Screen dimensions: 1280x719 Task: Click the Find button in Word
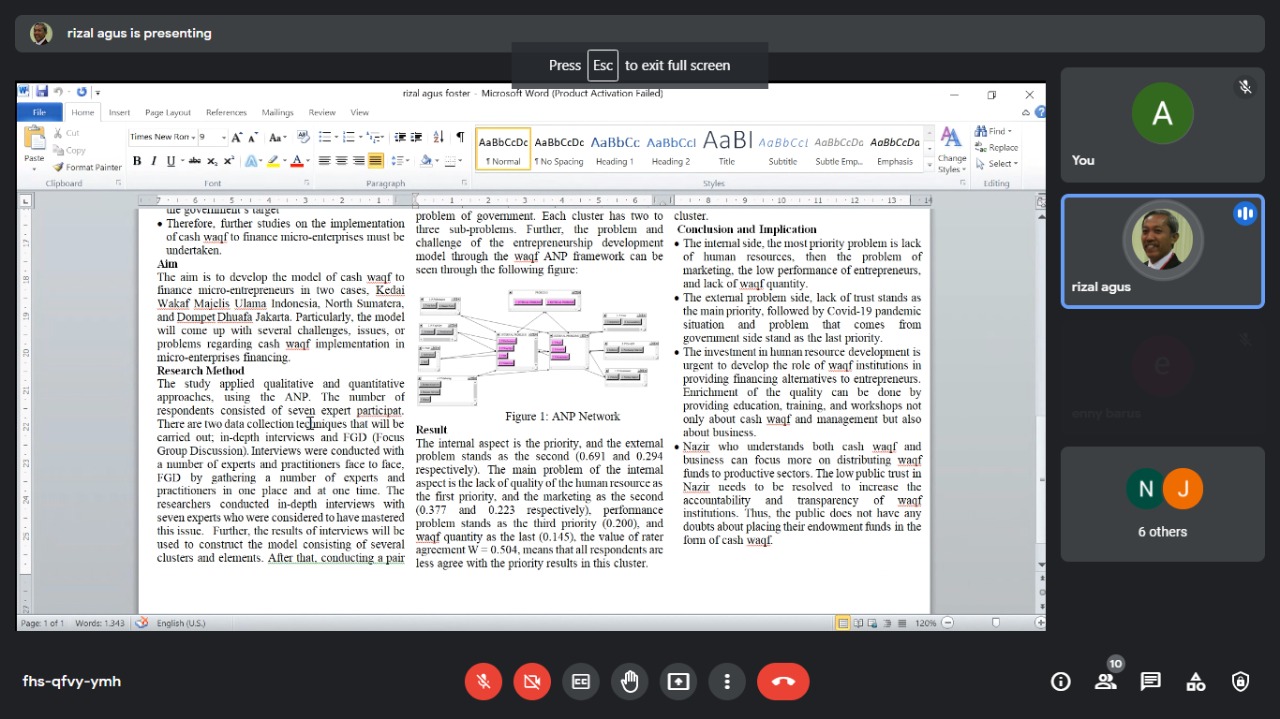tap(994, 131)
